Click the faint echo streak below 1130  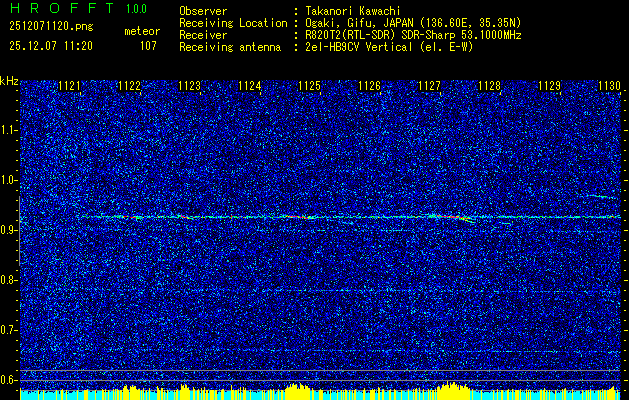pyautogui.click(x=602, y=197)
